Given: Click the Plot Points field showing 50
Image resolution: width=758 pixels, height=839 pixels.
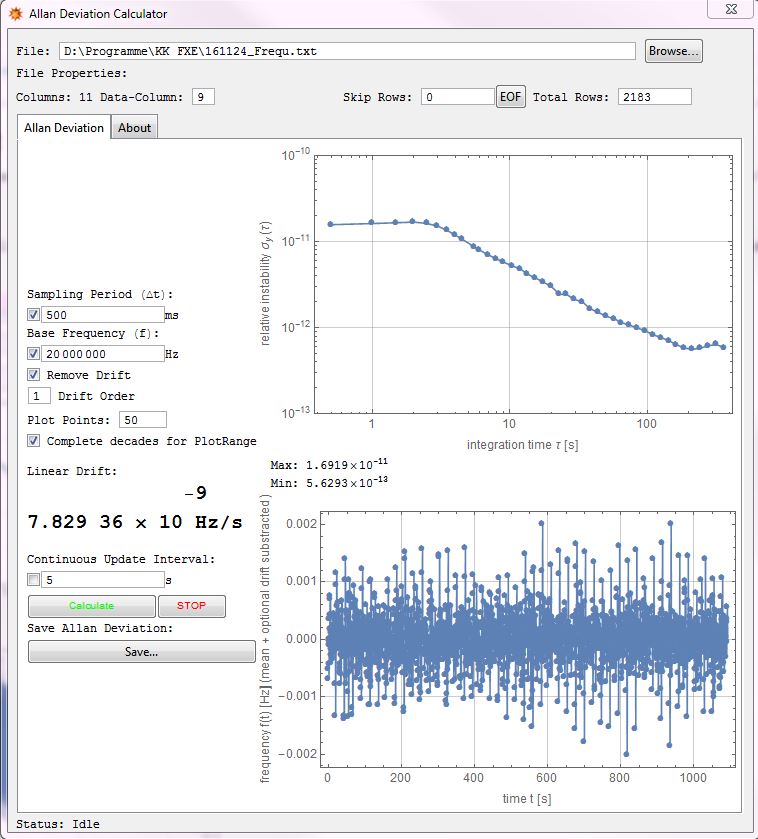Looking at the screenshot, I should 143,420.
